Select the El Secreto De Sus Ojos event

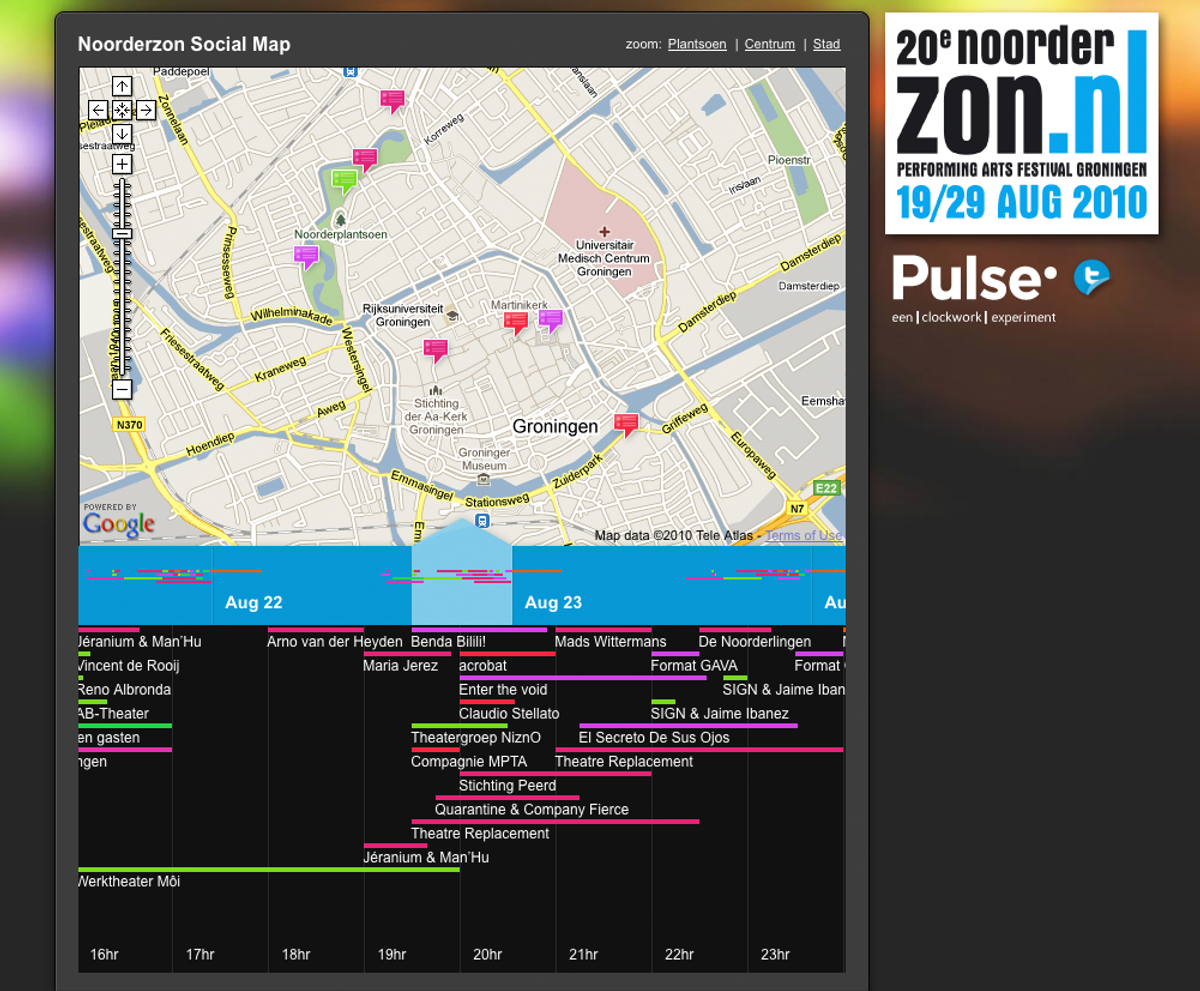pyautogui.click(x=654, y=738)
